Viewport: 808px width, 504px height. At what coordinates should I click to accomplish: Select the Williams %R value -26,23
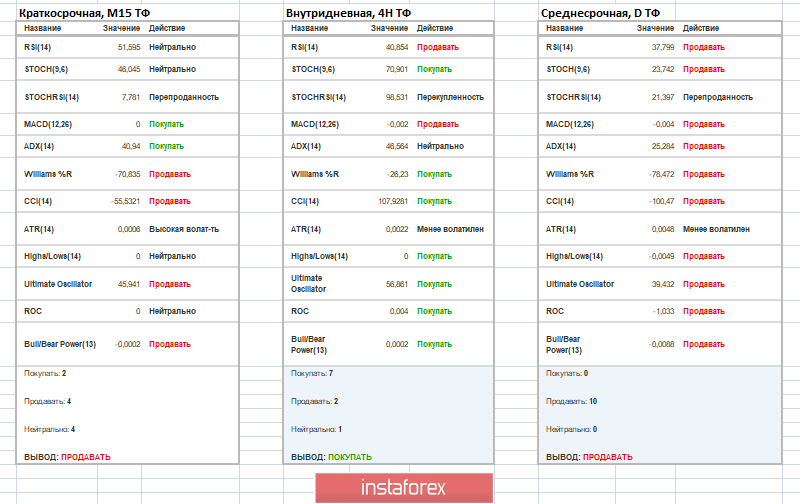click(397, 174)
